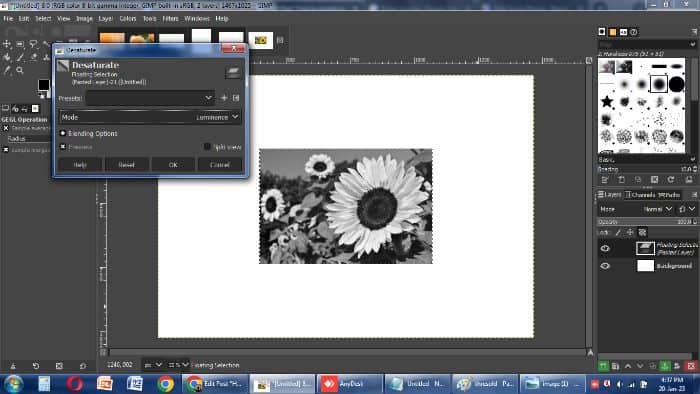Switch to Device Status tab icon
Screen dimensions: 700x394
click(15, 108)
